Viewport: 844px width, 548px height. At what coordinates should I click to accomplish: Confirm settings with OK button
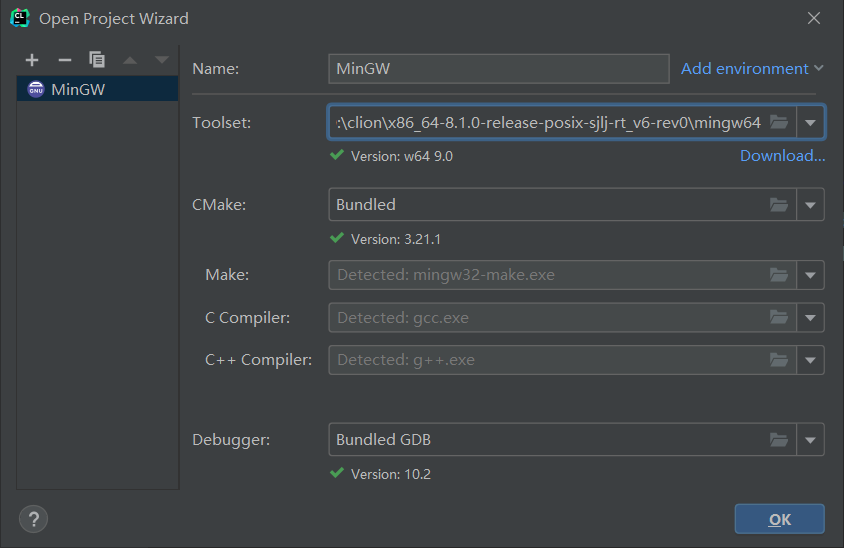779,519
